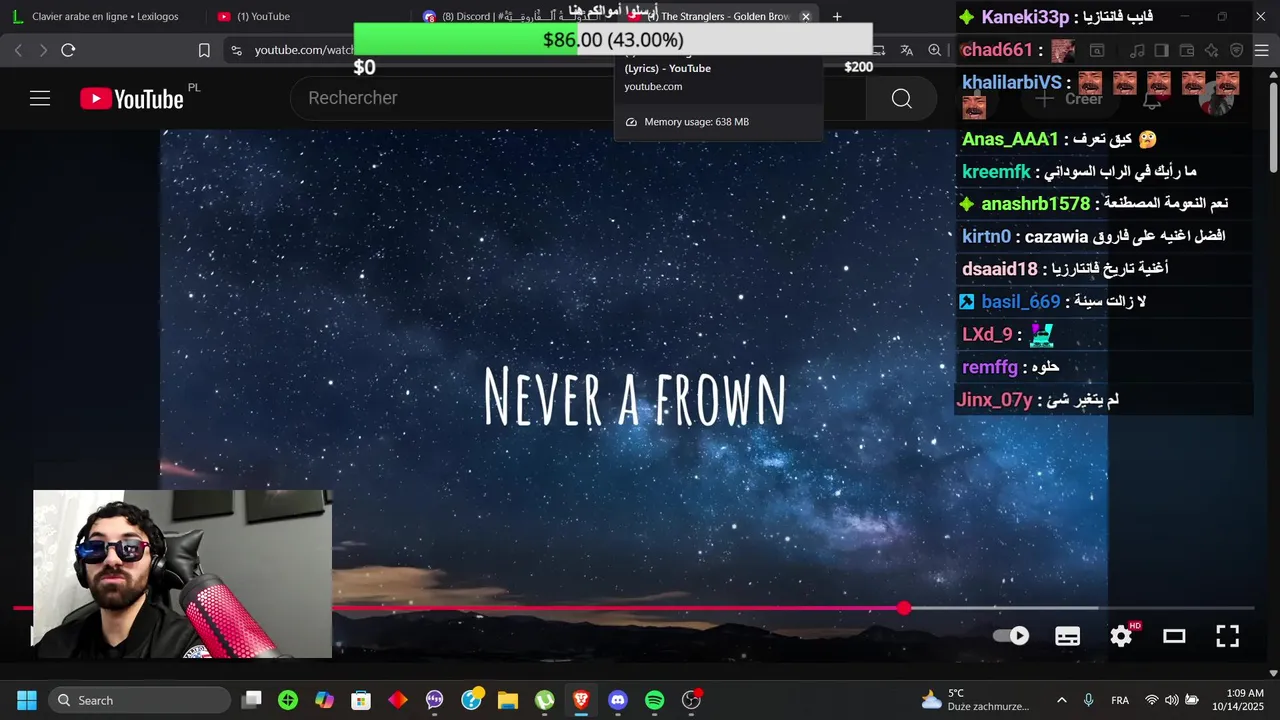Open the weather widget showing 5°C
The image size is (1280, 720).
point(974,700)
